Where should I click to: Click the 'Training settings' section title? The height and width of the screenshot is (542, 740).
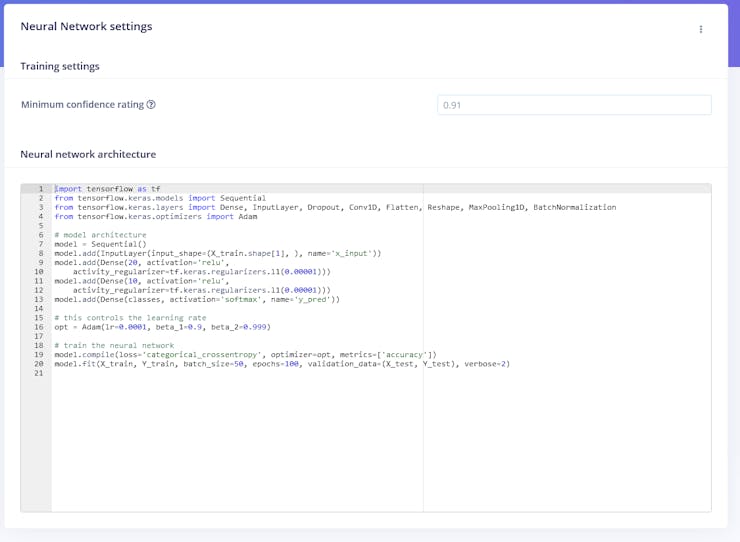(x=60, y=66)
